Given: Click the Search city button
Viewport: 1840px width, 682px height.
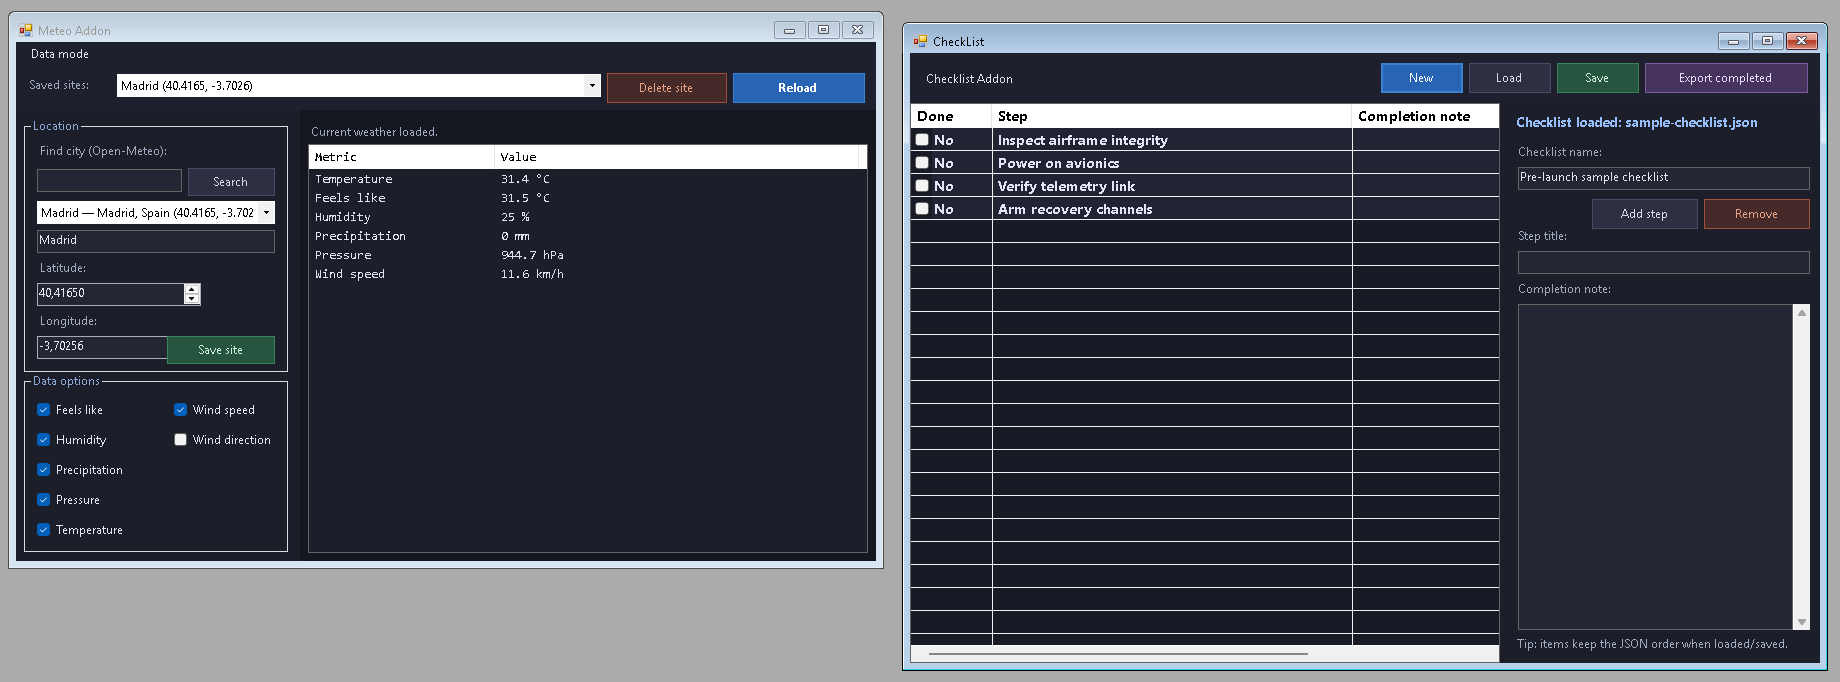Looking at the screenshot, I should point(231,182).
